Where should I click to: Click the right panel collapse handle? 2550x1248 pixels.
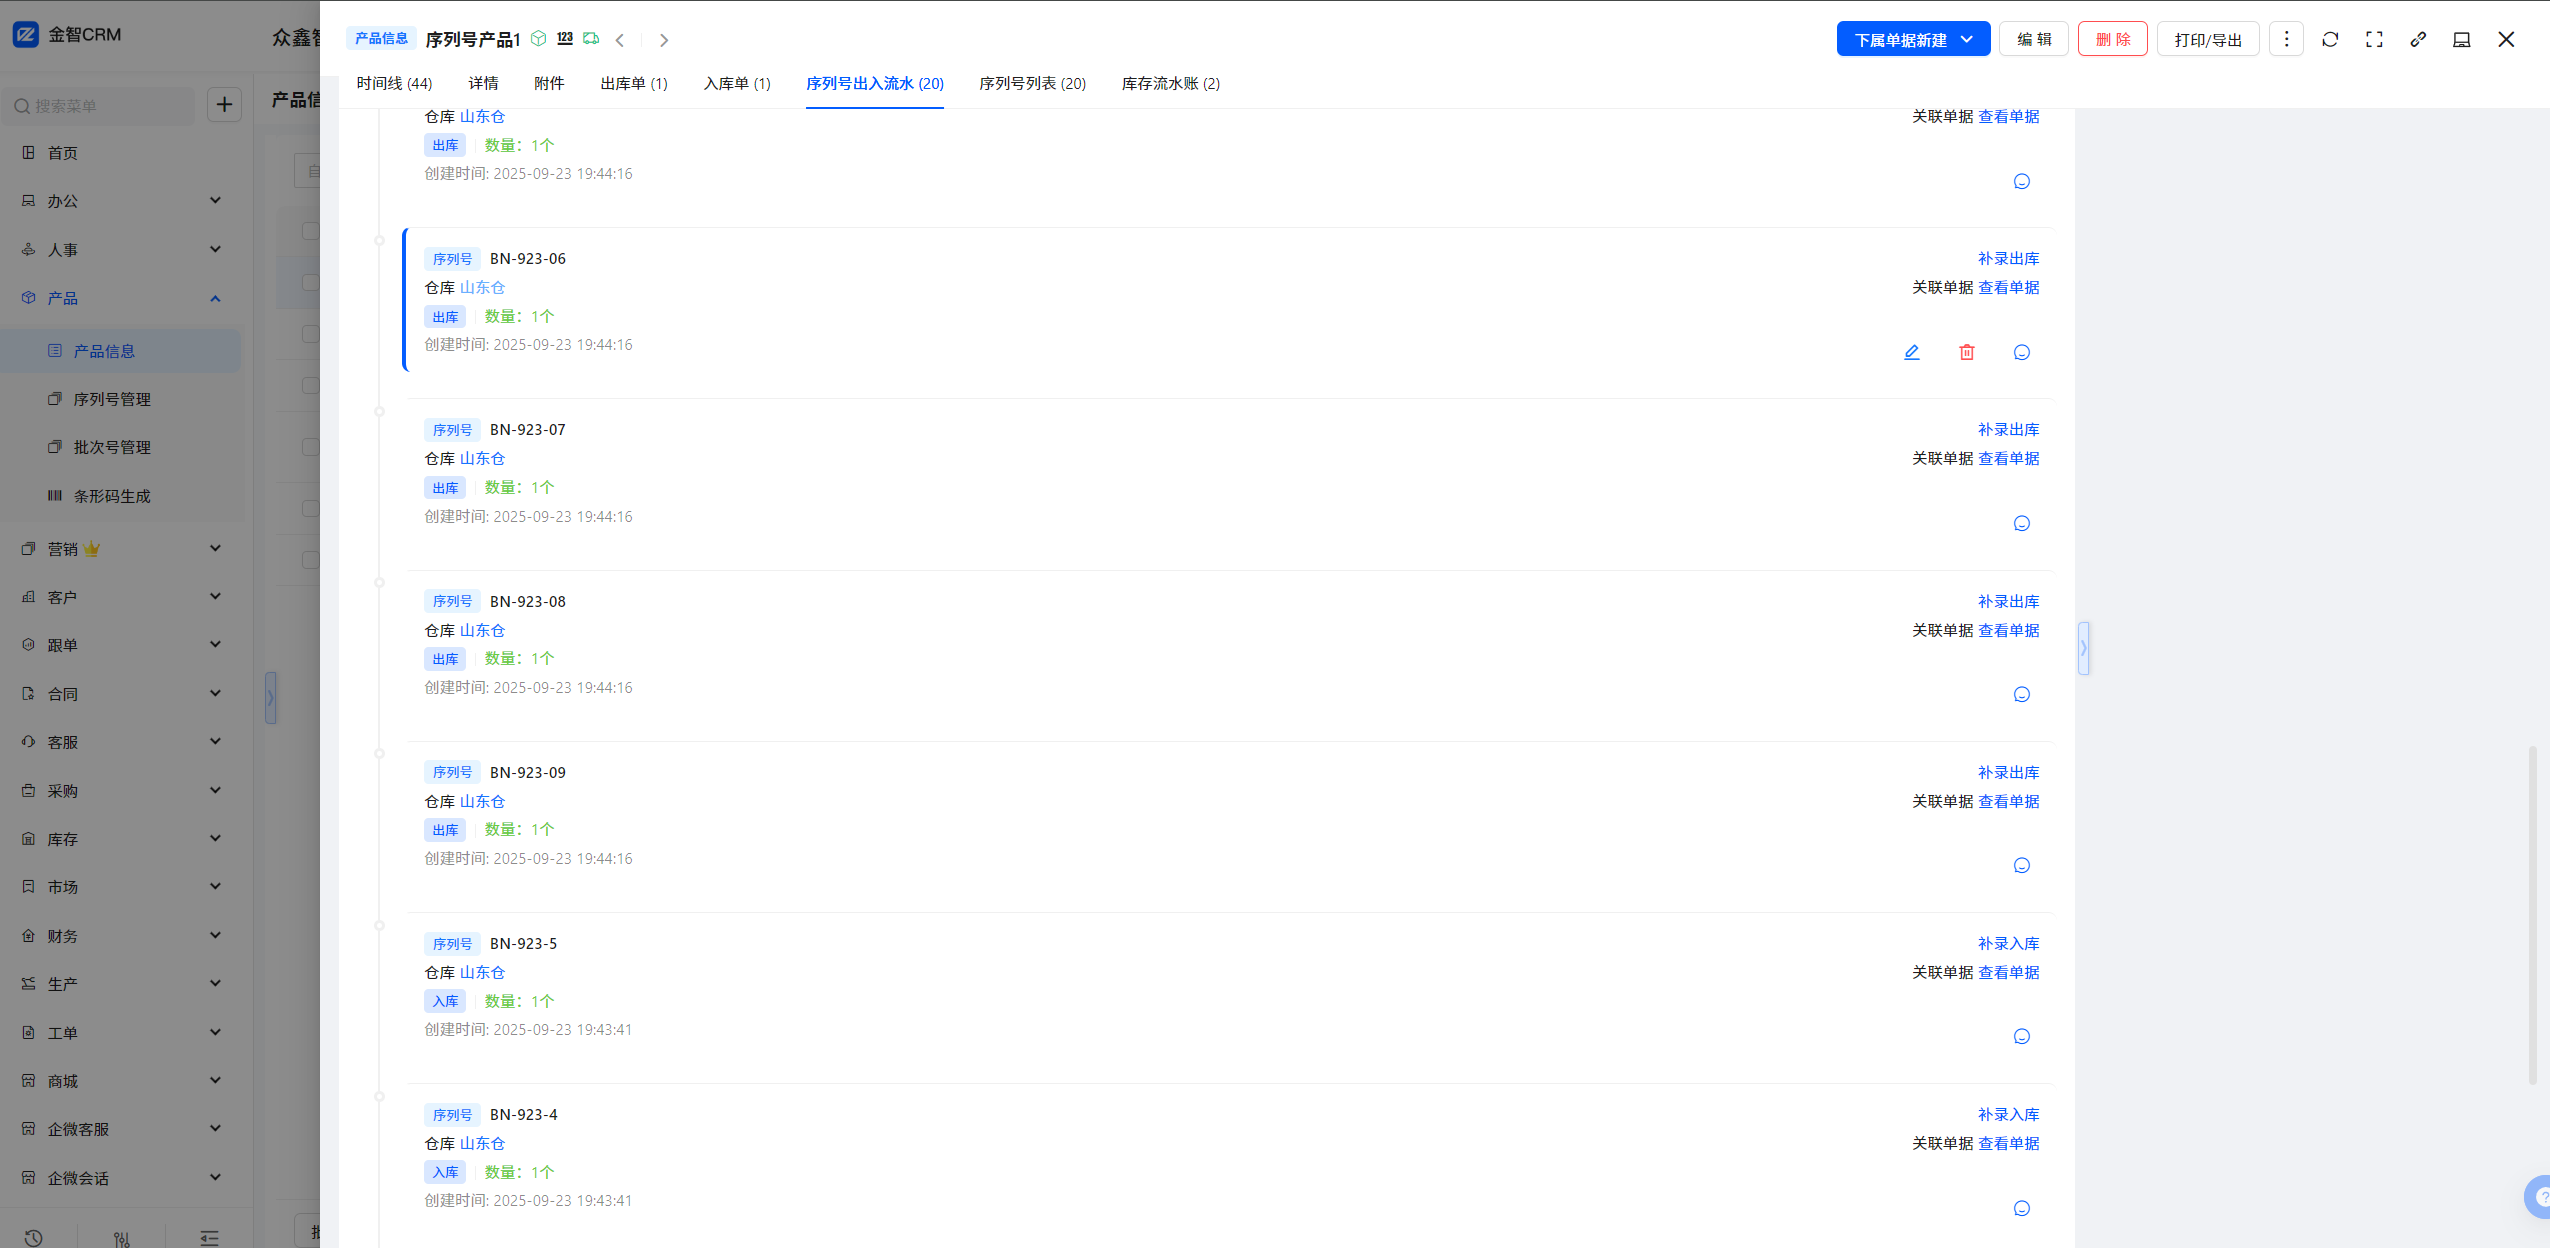[2083, 648]
